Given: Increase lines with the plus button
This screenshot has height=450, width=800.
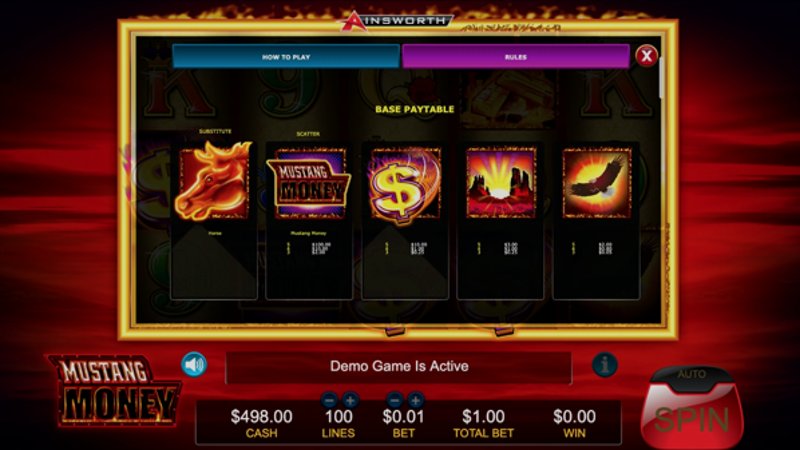Looking at the screenshot, I should (x=350, y=400).
